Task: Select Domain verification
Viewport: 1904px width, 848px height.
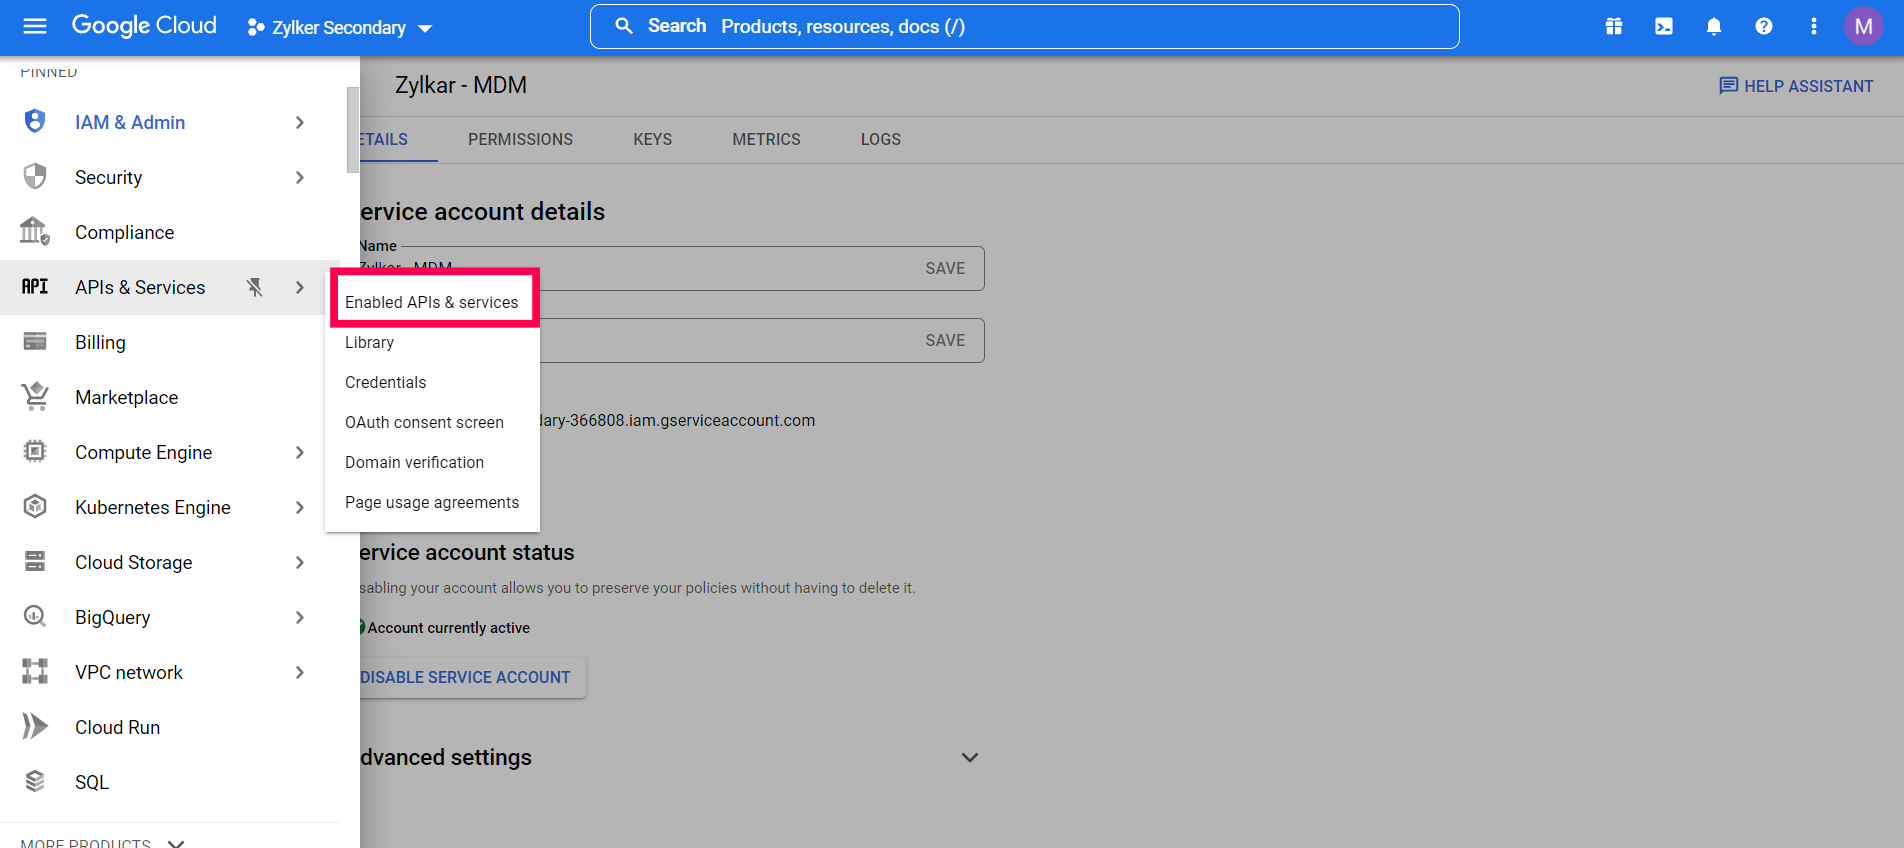Action: [414, 462]
